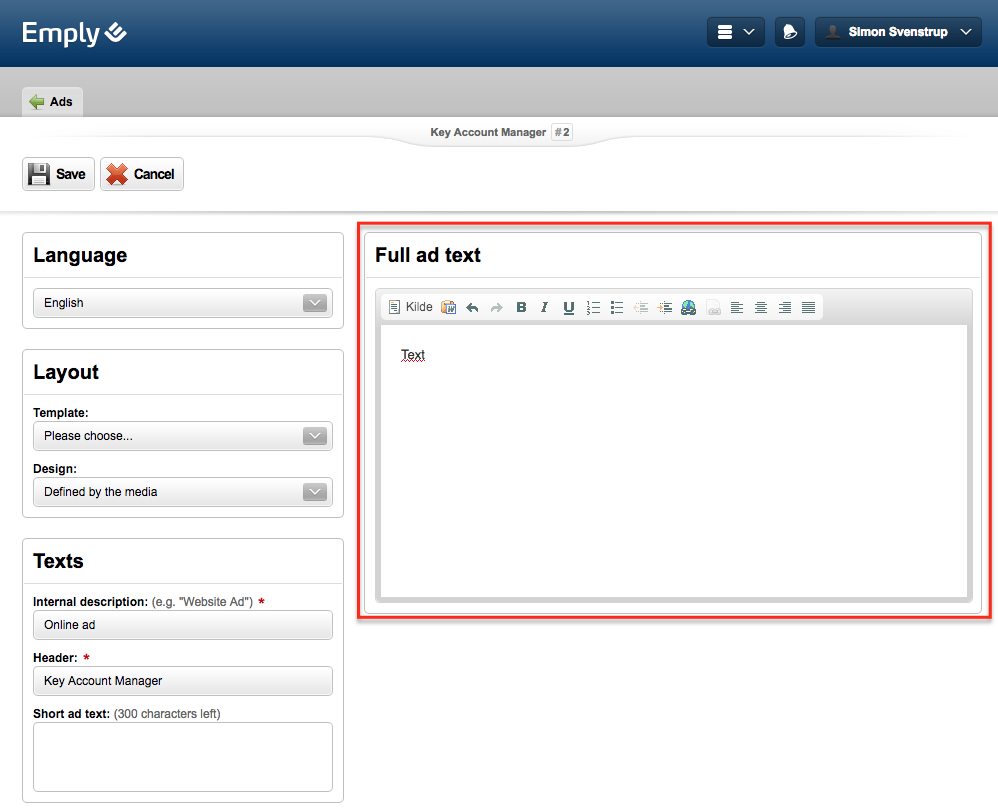This screenshot has height=812, width=998.
Task: Cancel editing the ad
Action: [142, 174]
